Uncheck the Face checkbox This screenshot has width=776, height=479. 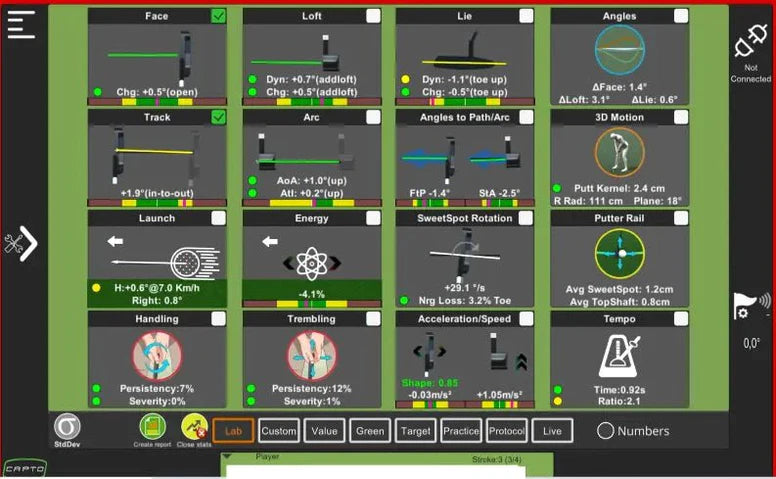(218, 16)
